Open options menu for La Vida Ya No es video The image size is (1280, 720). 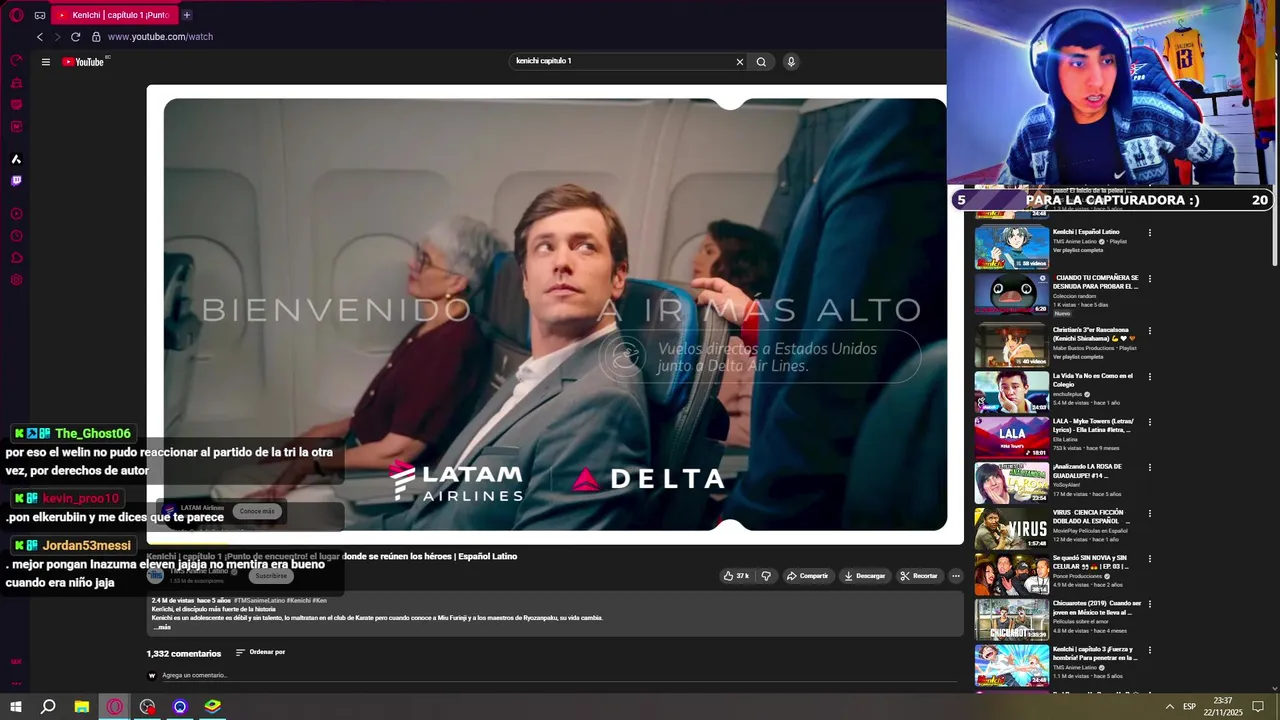(1150, 377)
